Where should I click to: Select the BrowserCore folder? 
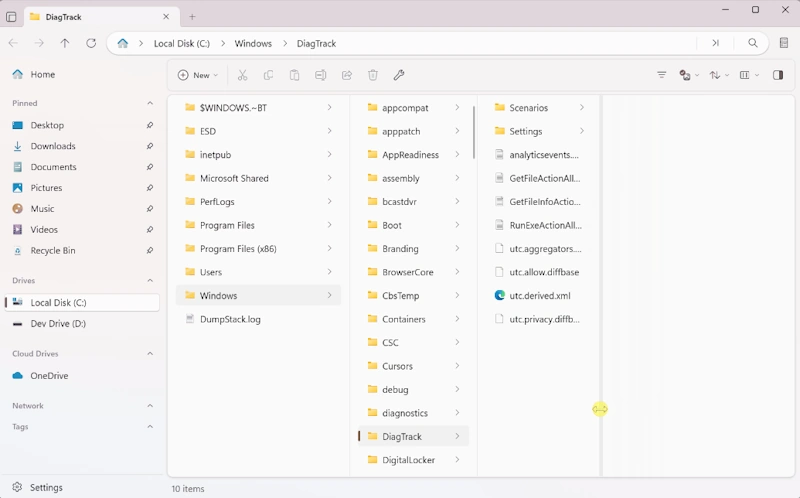[x=413, y=272]
